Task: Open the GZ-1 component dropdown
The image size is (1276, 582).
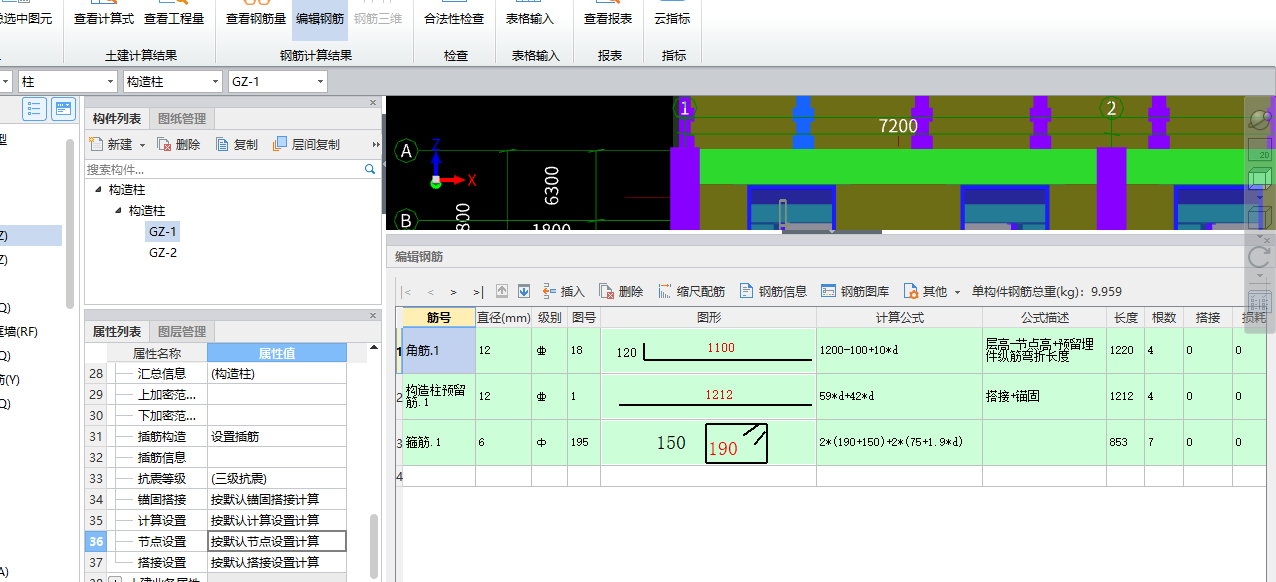Action: 278,82
